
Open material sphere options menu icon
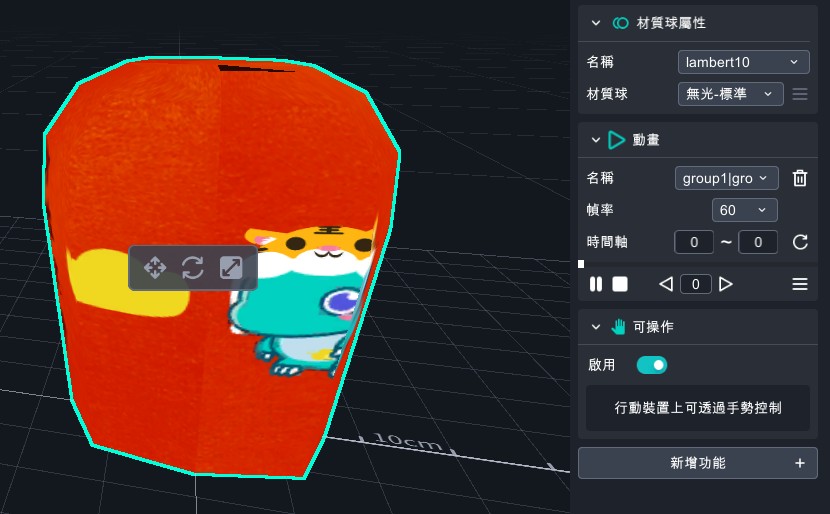click(x=800, y=94)
